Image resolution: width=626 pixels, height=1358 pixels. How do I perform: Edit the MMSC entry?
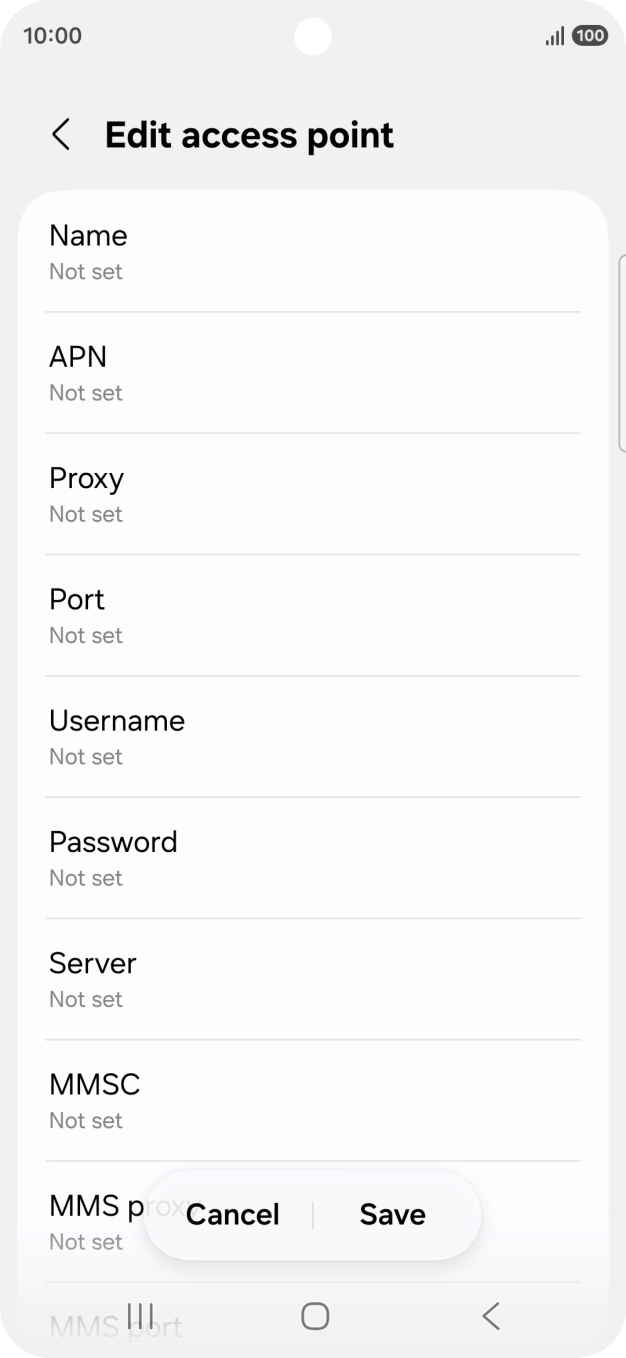coord(313,1100)
